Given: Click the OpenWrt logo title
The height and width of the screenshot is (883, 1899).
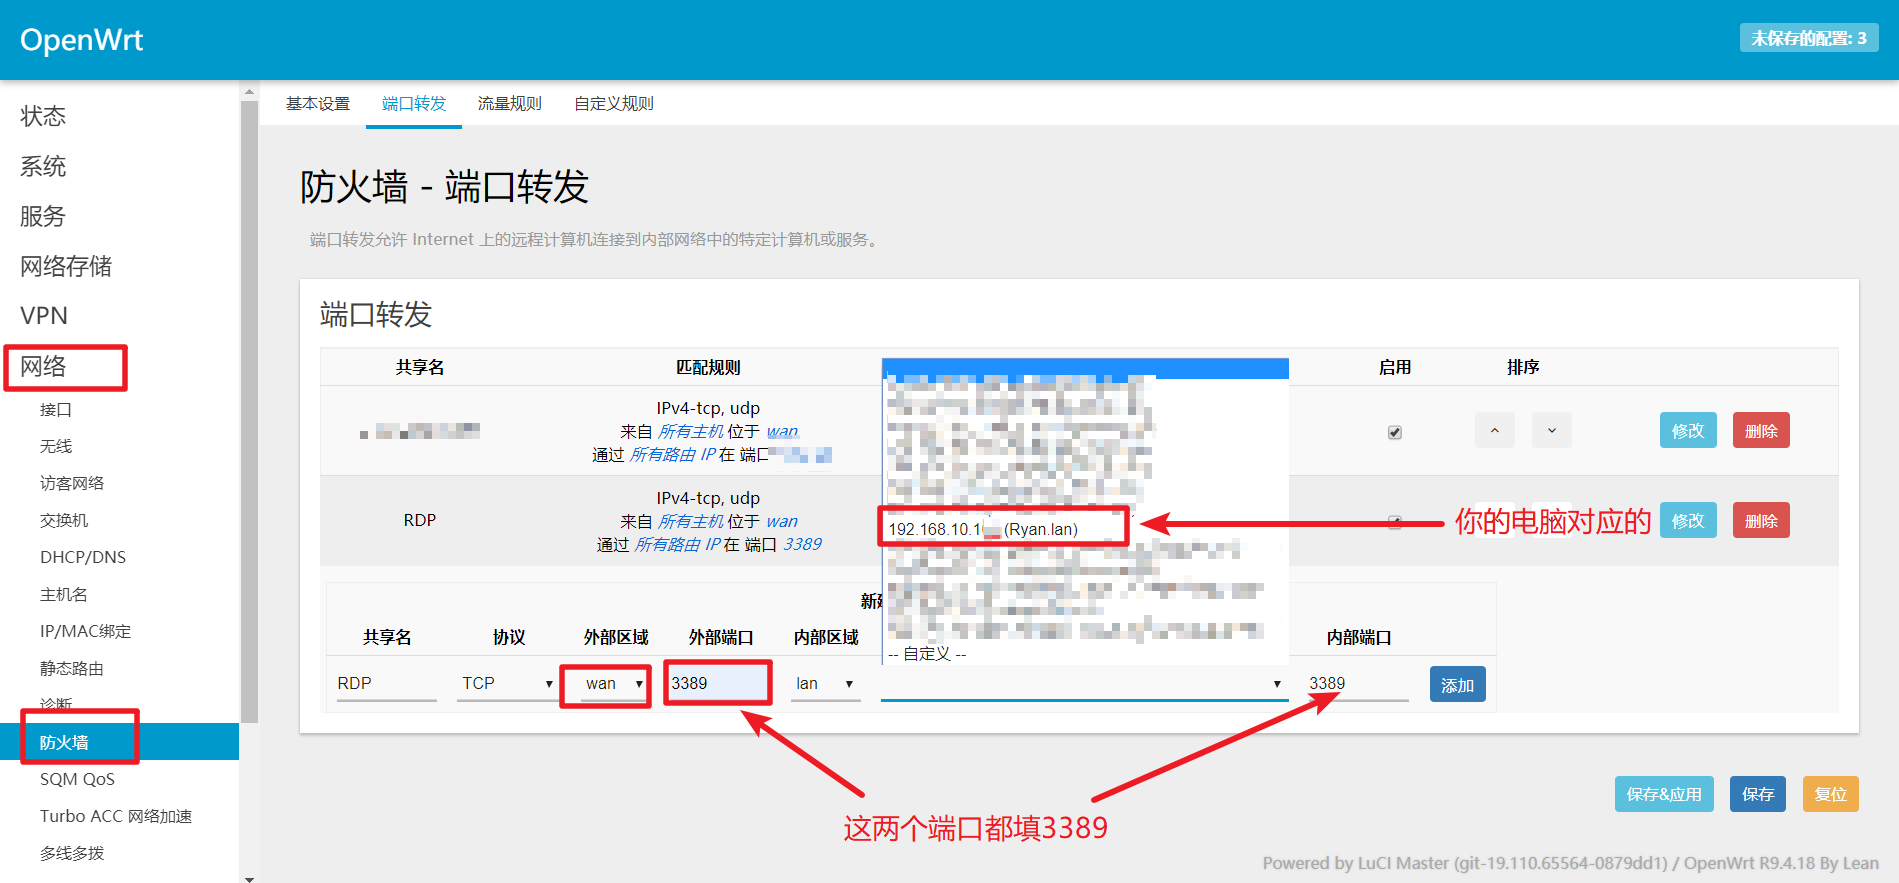Looking at the screenshot, I should pyautogui.click(x=82, y=40).
